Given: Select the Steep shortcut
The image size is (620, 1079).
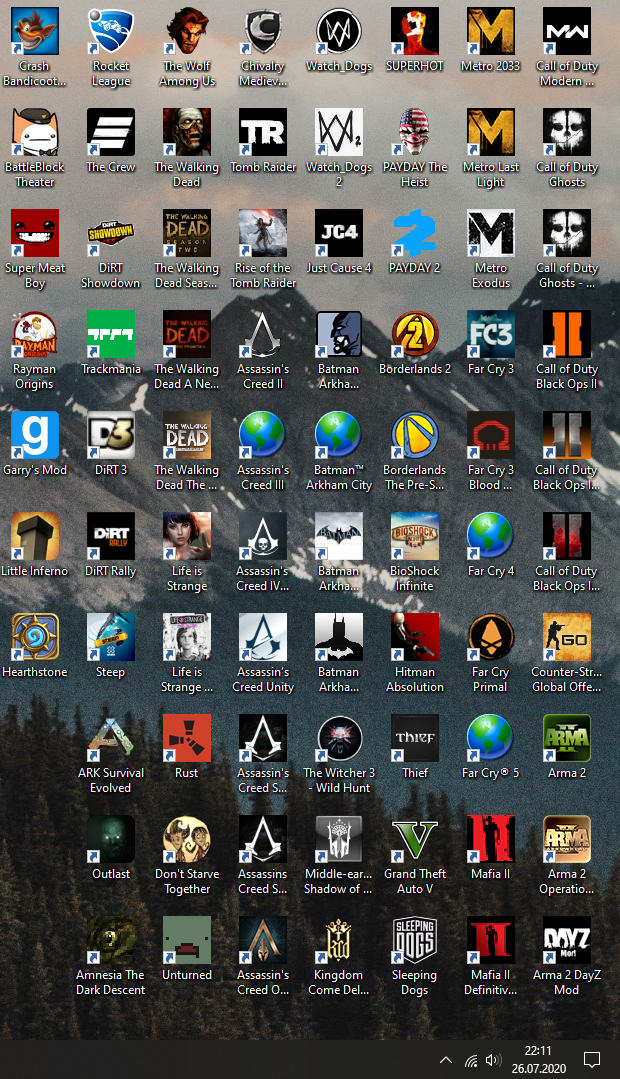Looking at the screenshot, I should [111, 638].
